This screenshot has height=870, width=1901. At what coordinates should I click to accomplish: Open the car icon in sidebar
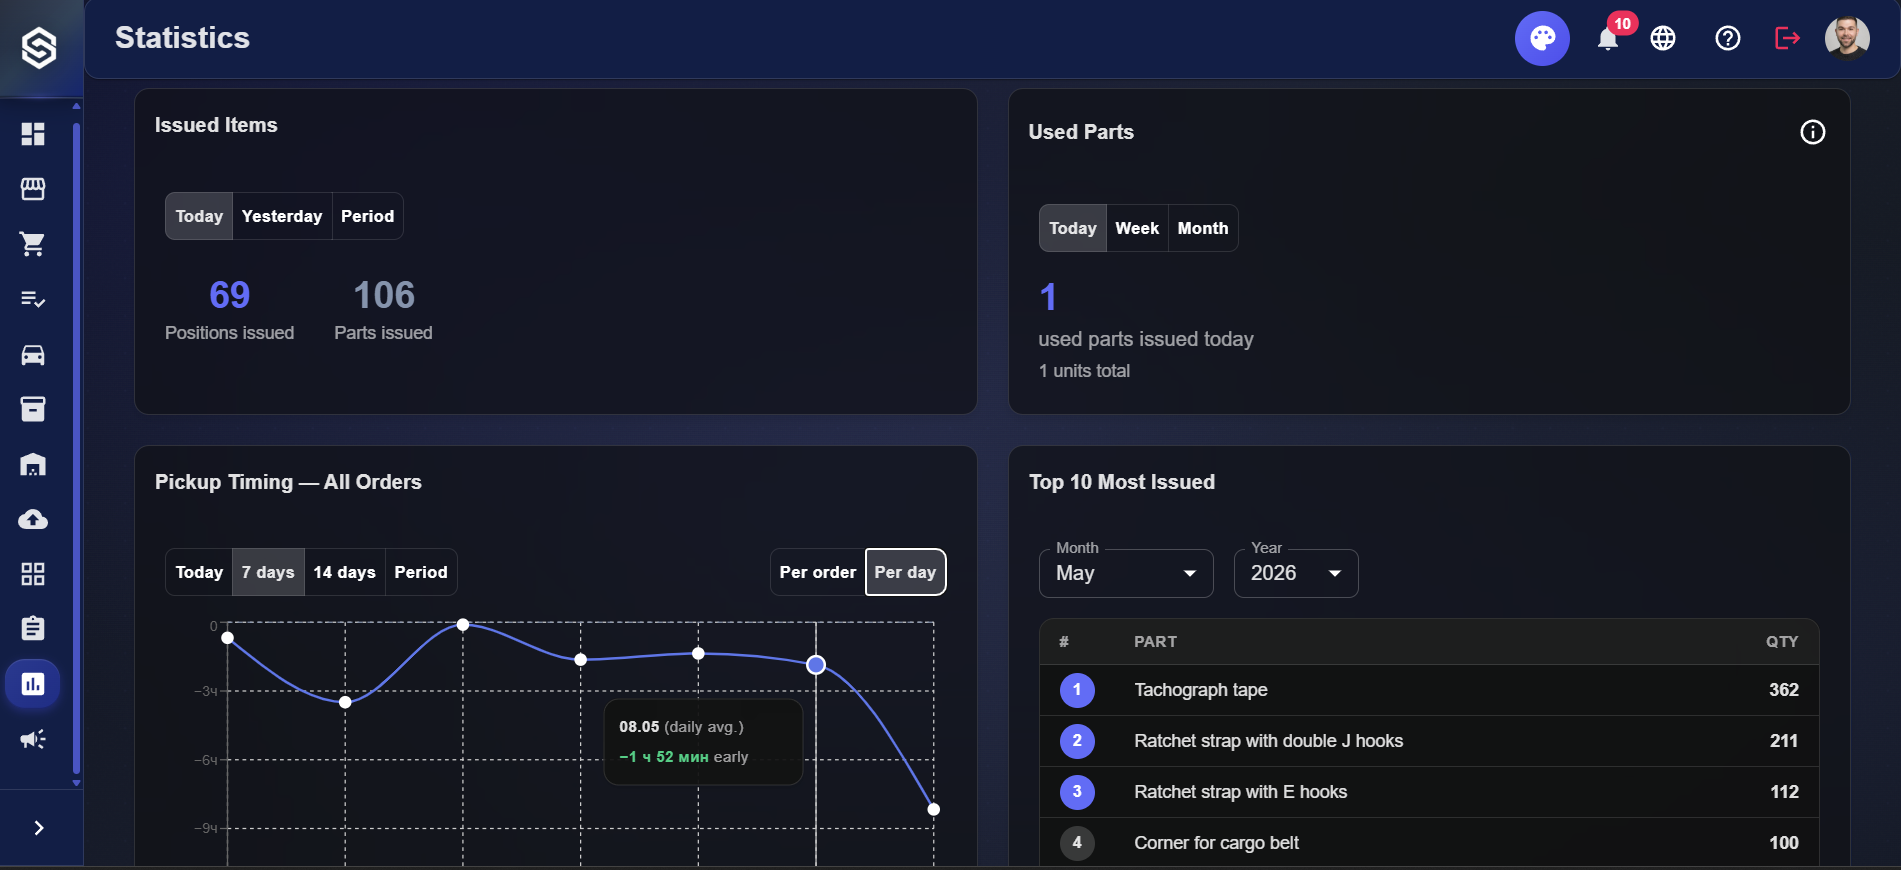coord(33,354)
